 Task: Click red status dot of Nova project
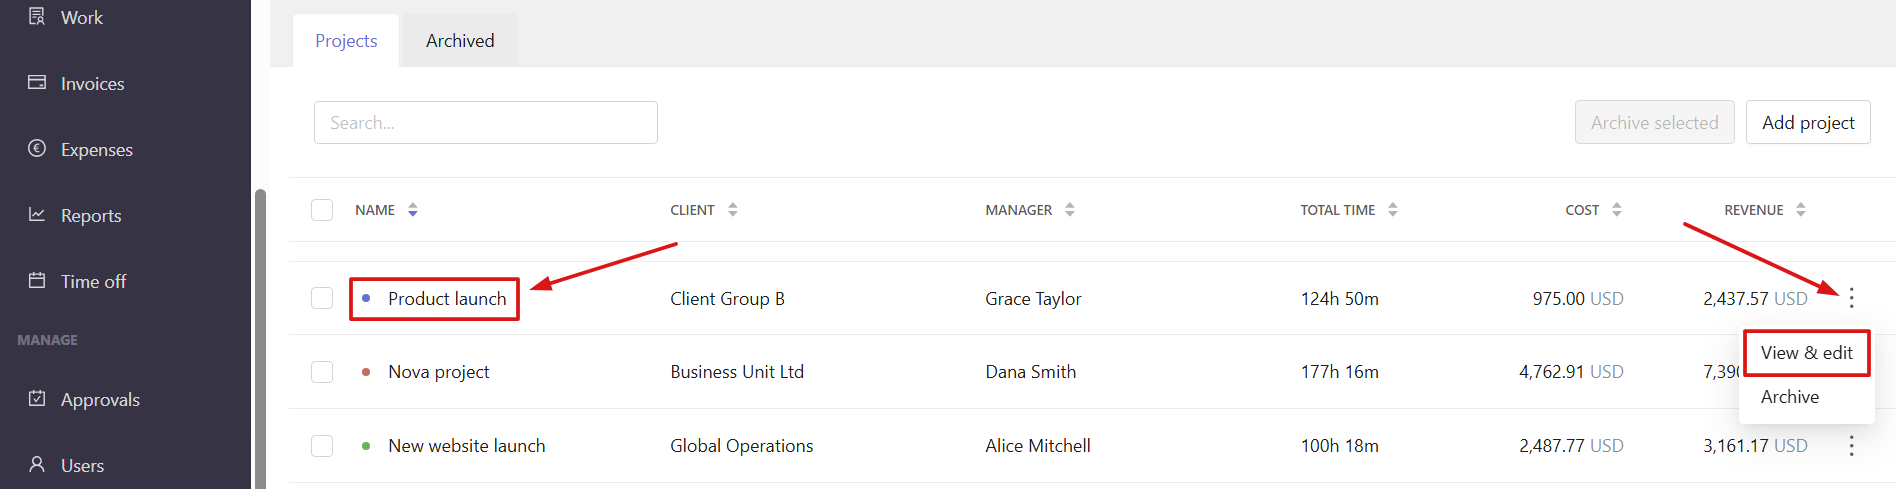tap(366, 372)
